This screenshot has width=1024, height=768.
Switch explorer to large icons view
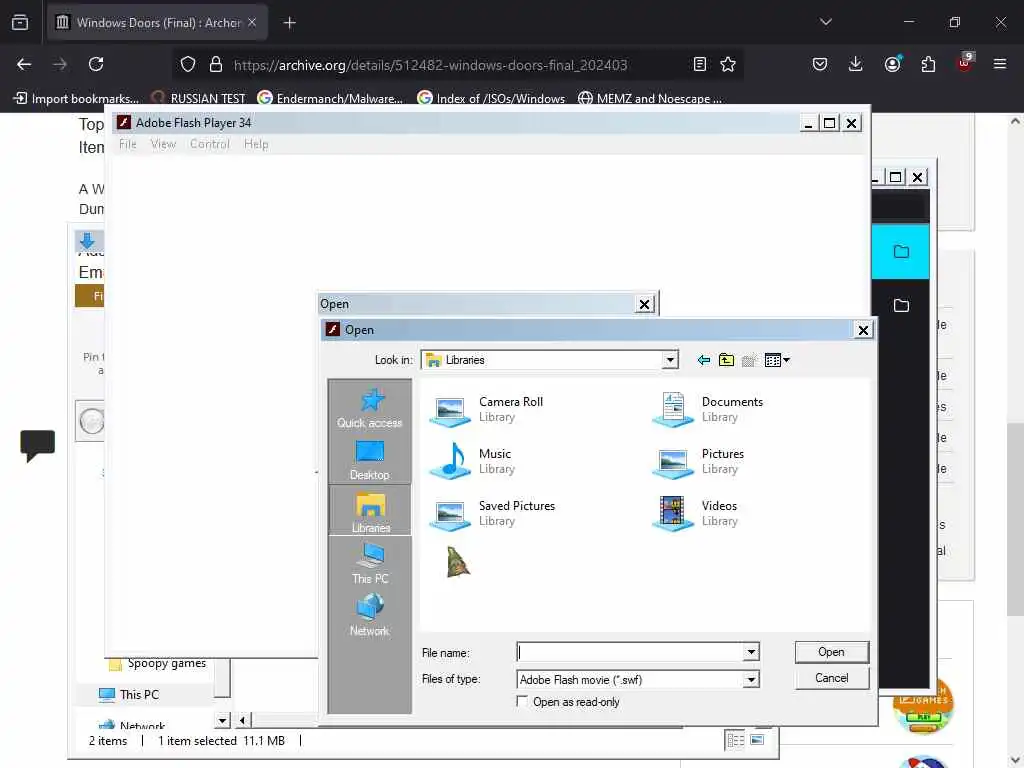757,740
